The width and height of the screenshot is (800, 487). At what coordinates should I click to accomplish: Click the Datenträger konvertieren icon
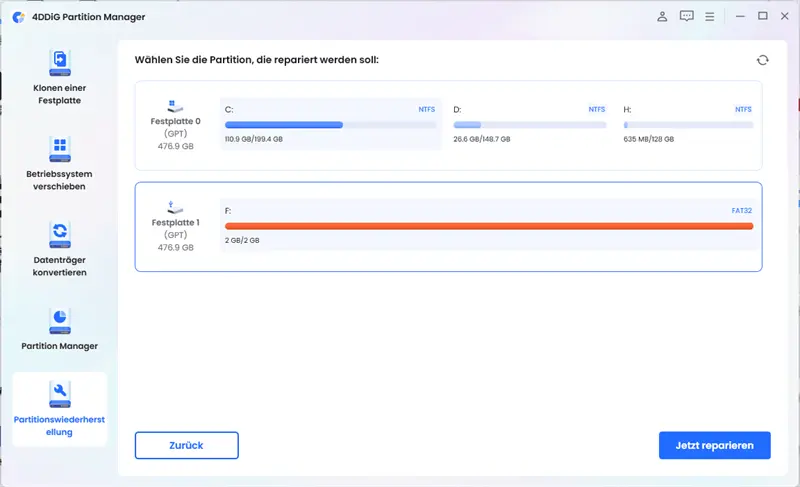coord(60,235)
